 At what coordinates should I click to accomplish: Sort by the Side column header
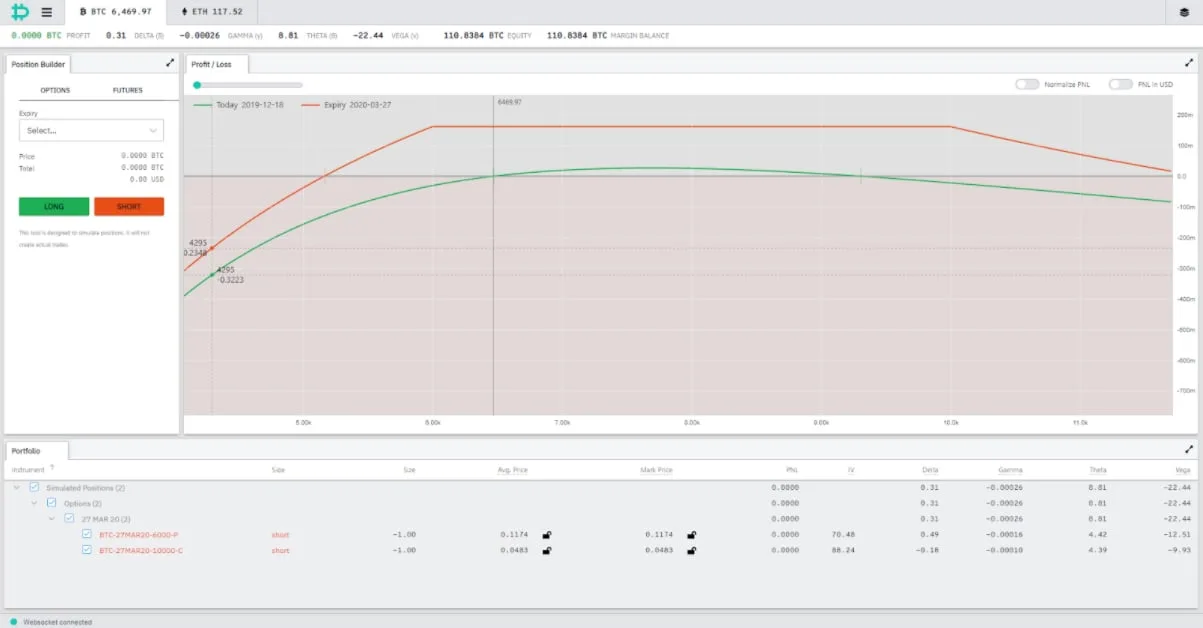pos(279,469)
